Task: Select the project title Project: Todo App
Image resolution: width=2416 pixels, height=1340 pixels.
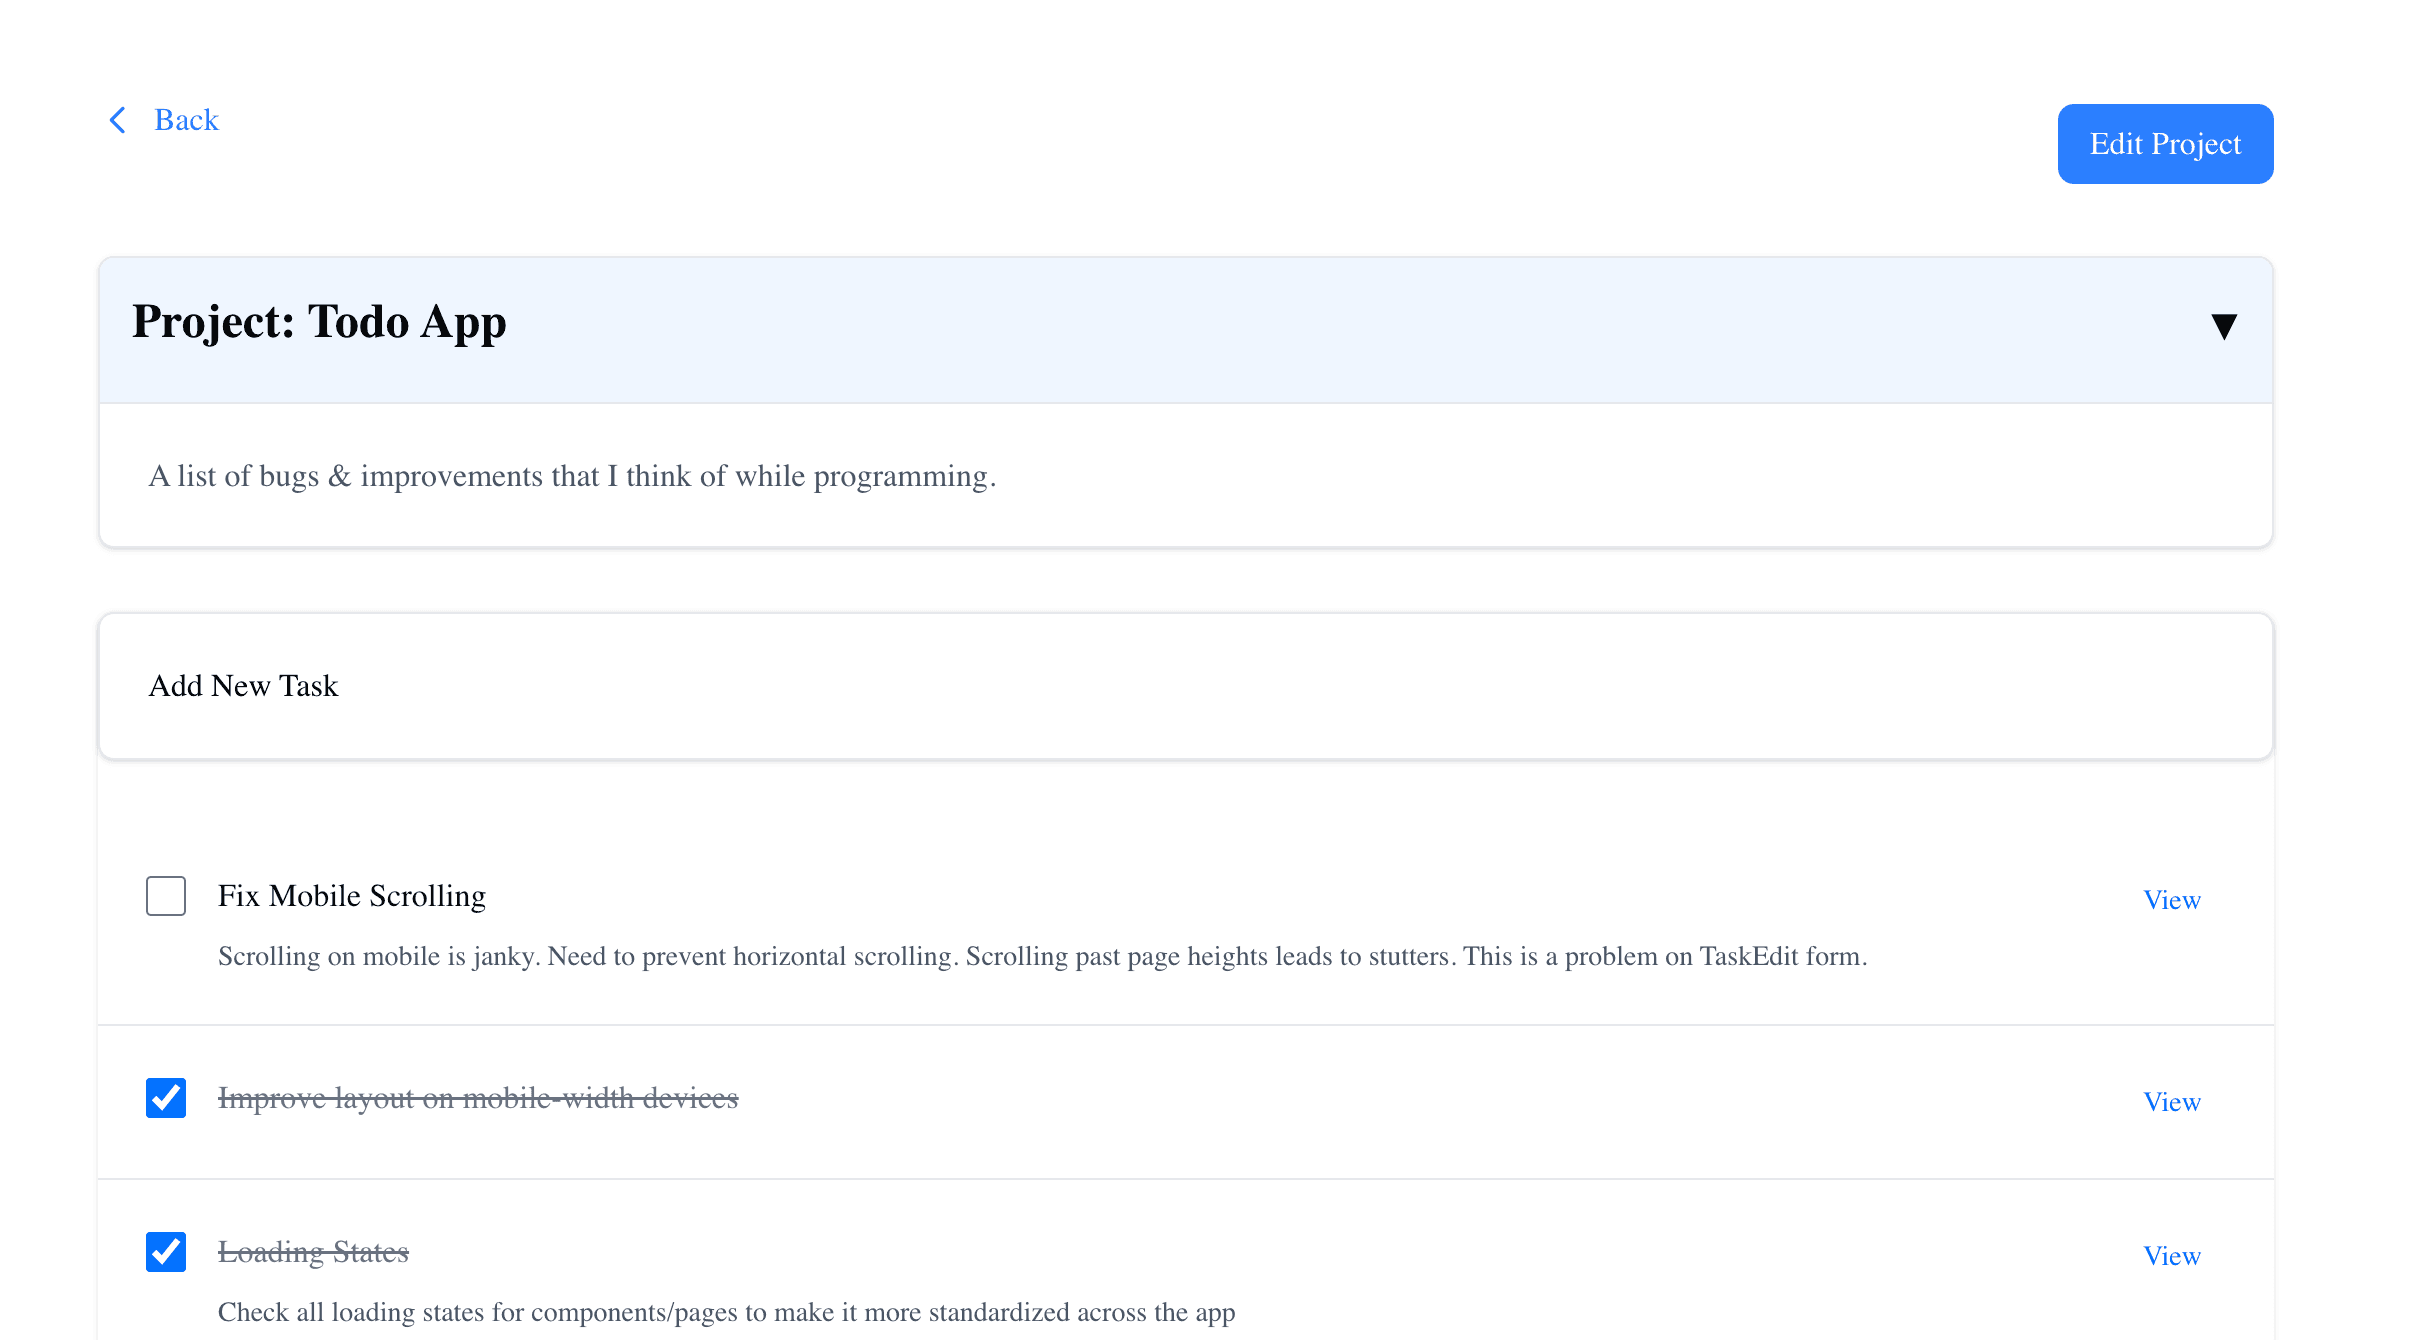Action: [319, 322]
